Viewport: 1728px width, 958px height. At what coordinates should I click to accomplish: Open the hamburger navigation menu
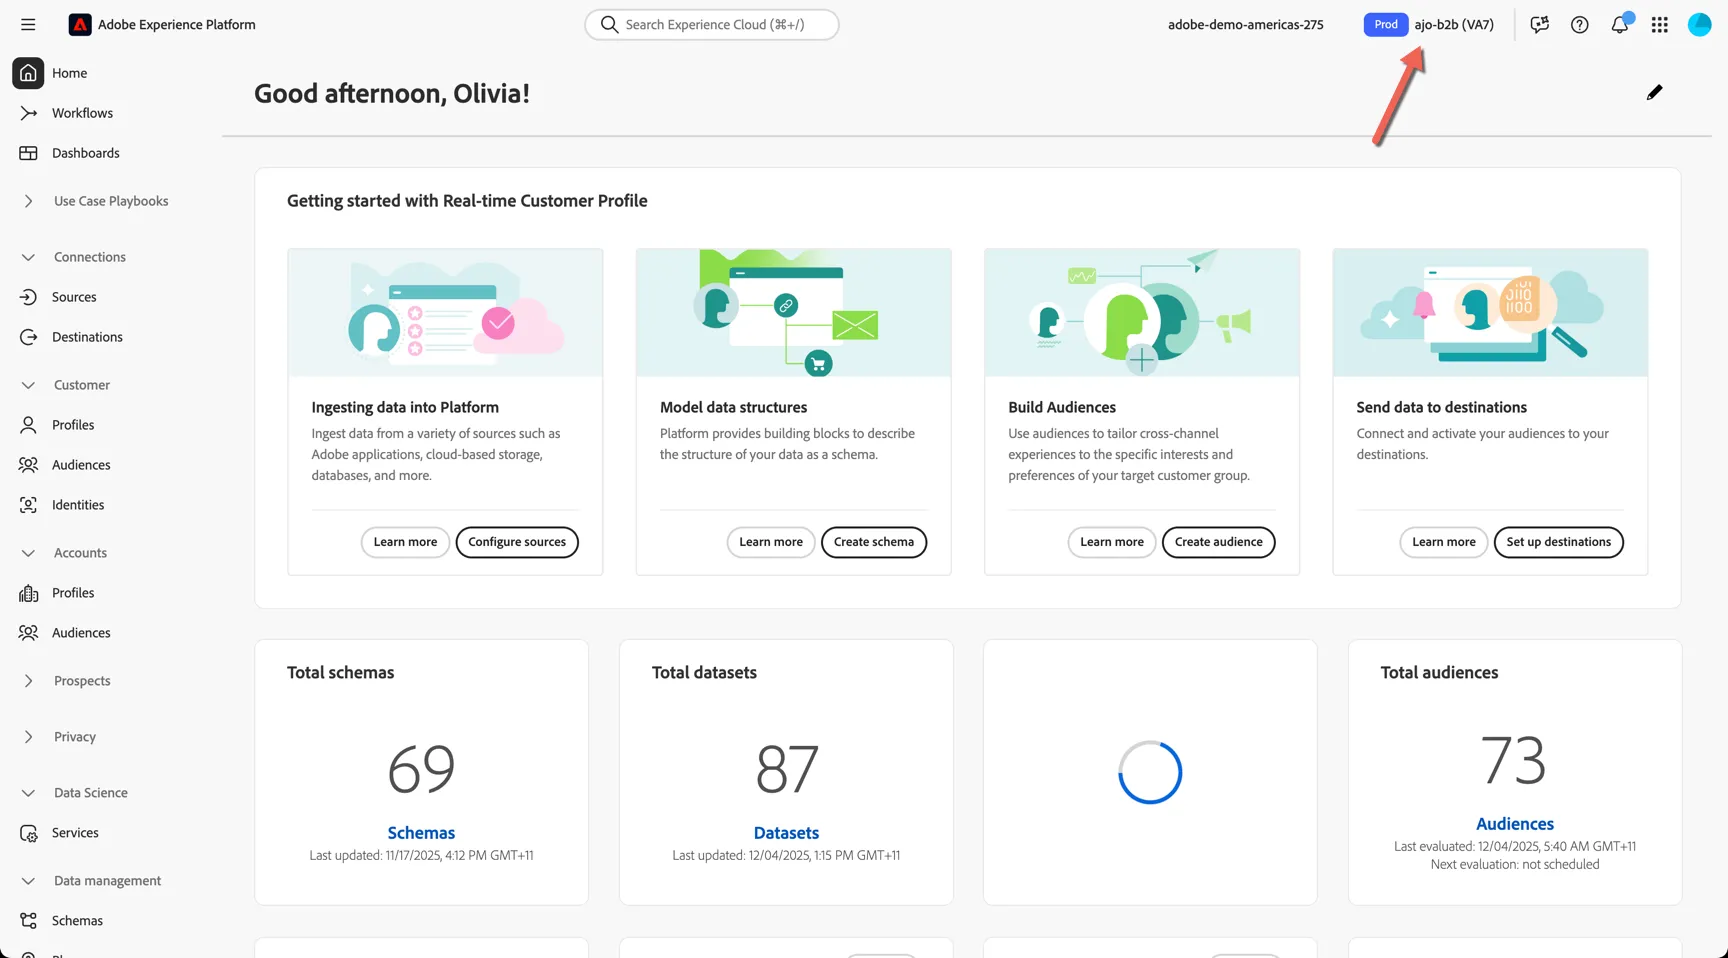(x=28, y=24)
